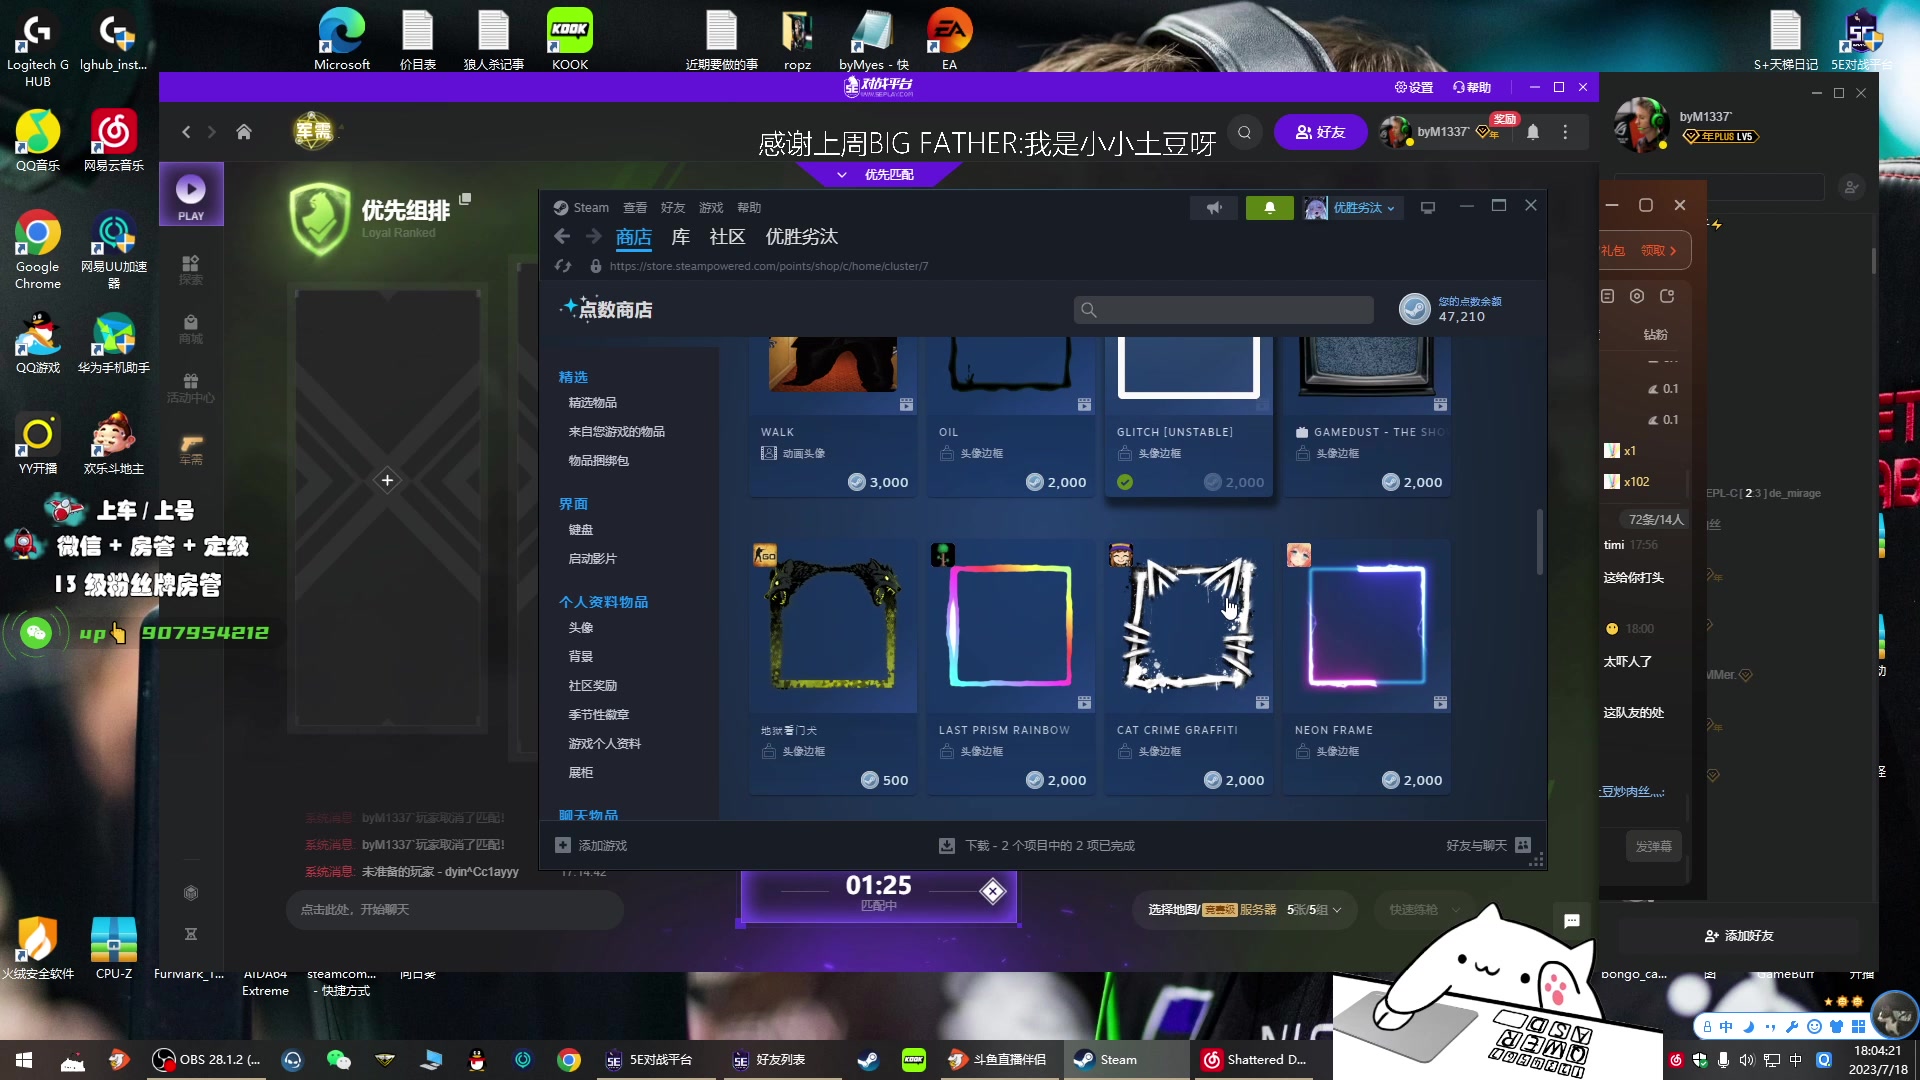The image size is (1920, 1080).
Task: Select 键盘 category in points shop
Action: [x=581, y=530]
